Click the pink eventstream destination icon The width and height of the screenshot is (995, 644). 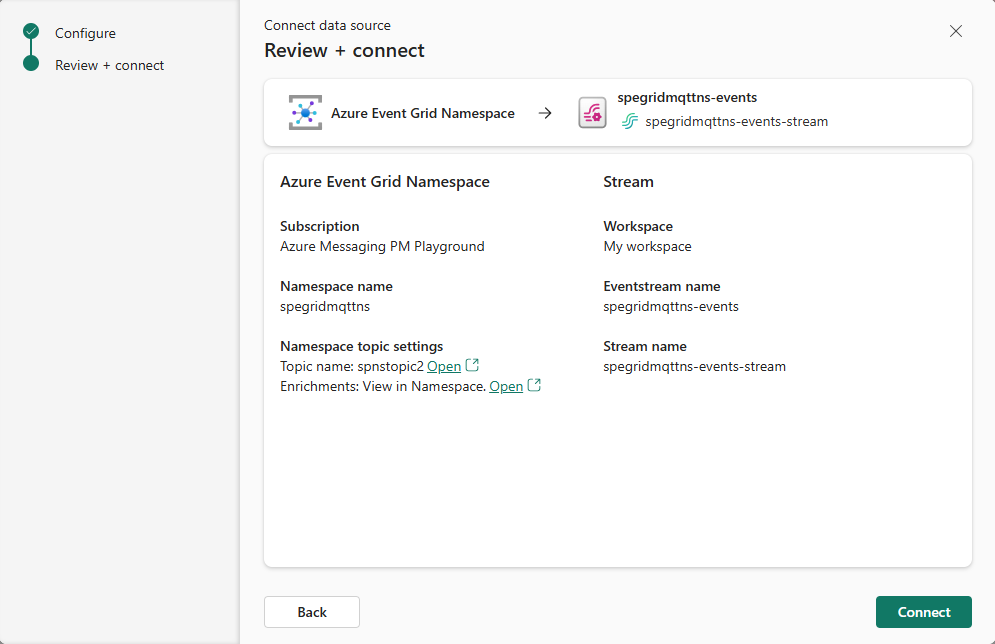coord(592,113)
